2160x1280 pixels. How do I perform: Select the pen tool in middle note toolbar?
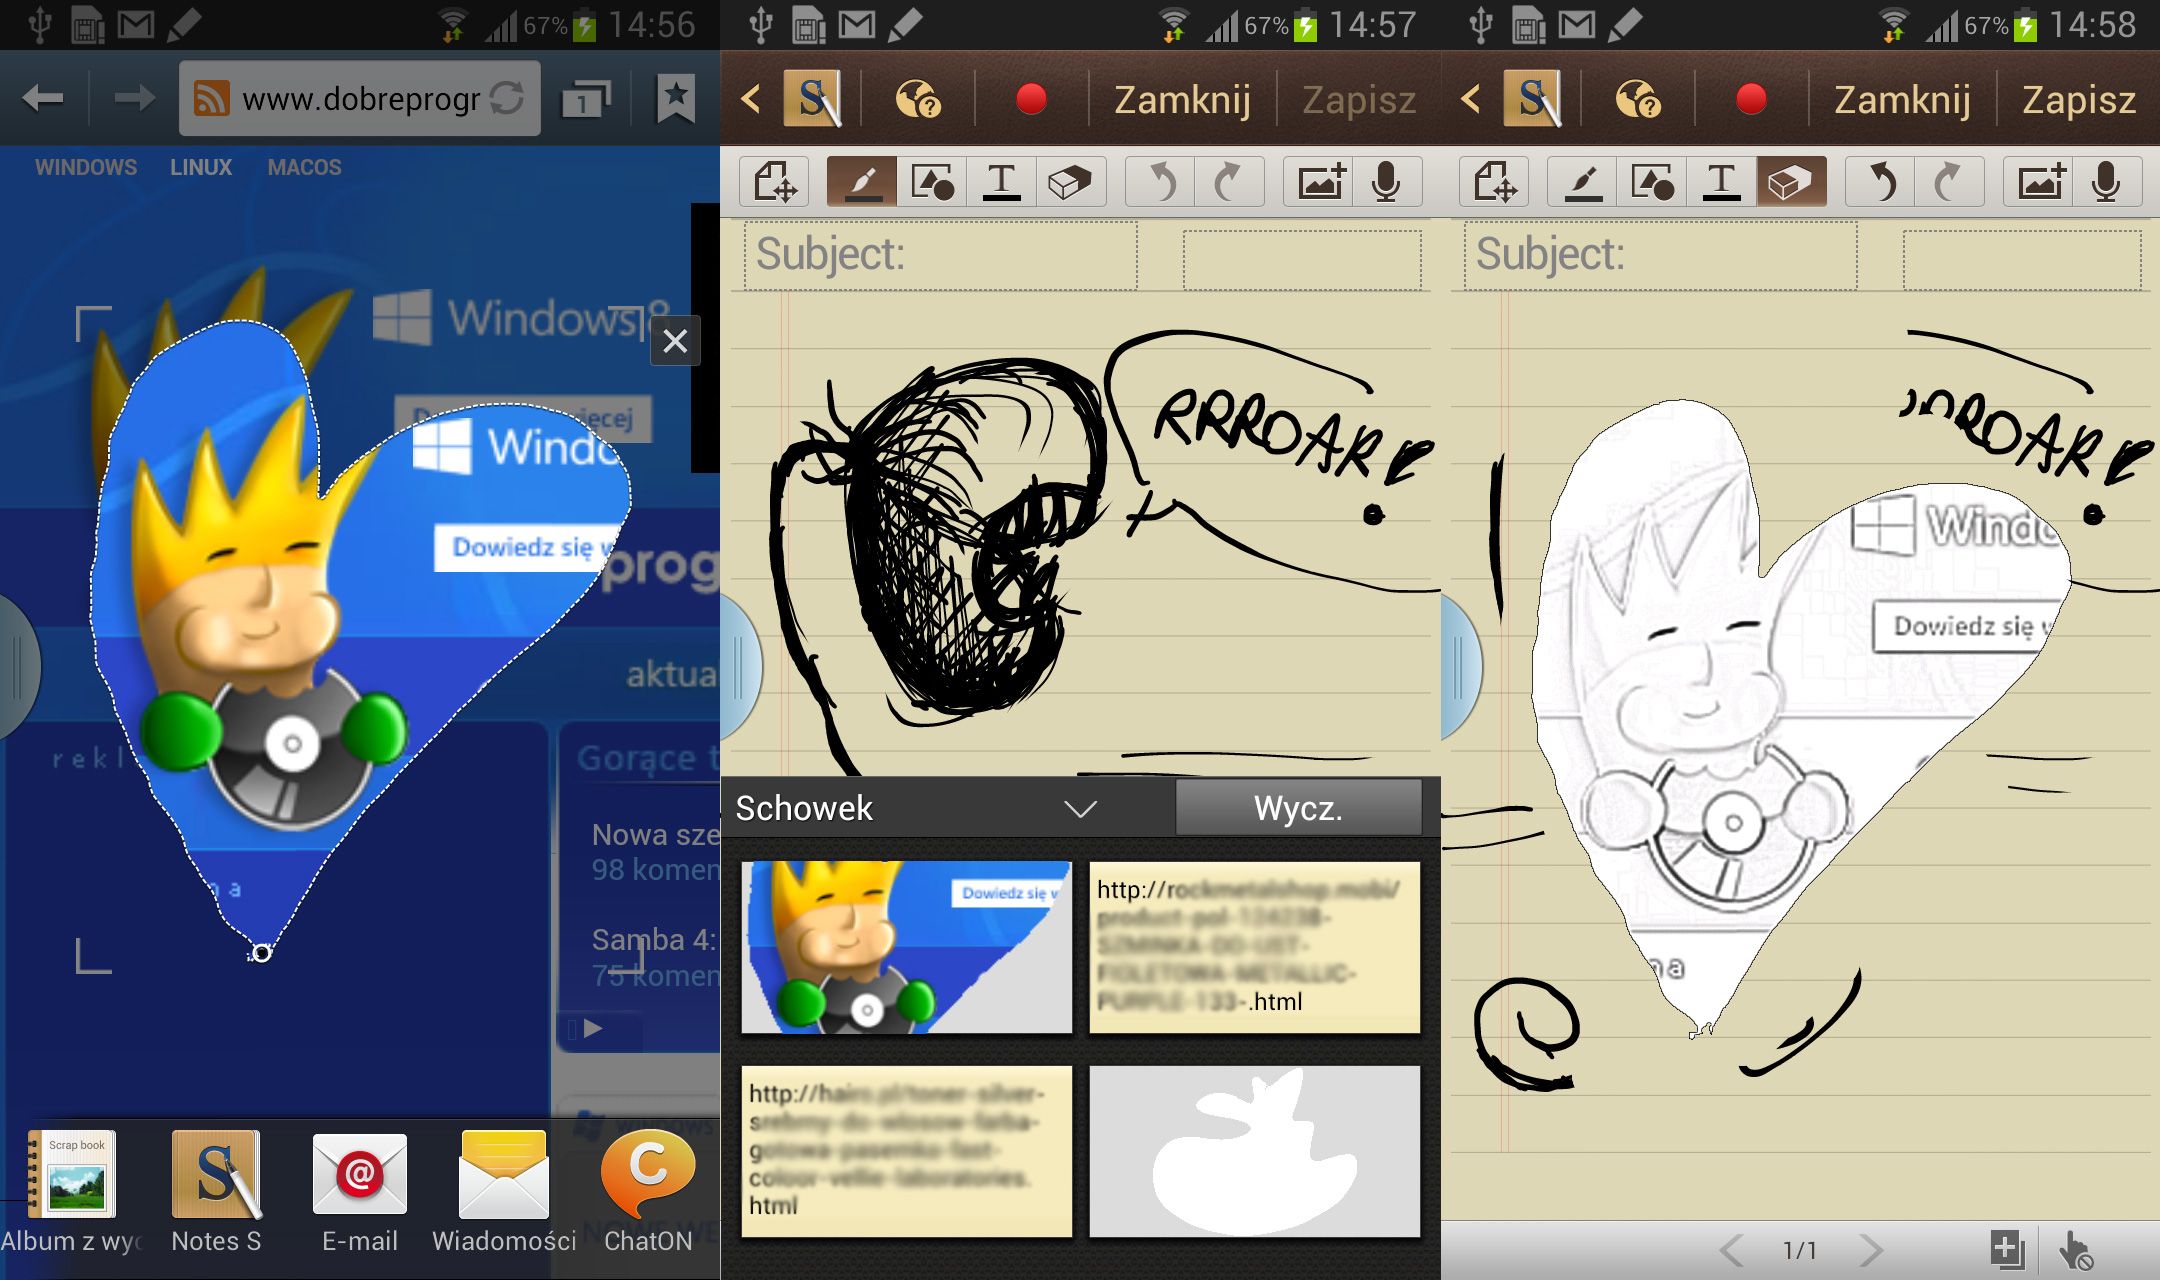pos(862,182)
